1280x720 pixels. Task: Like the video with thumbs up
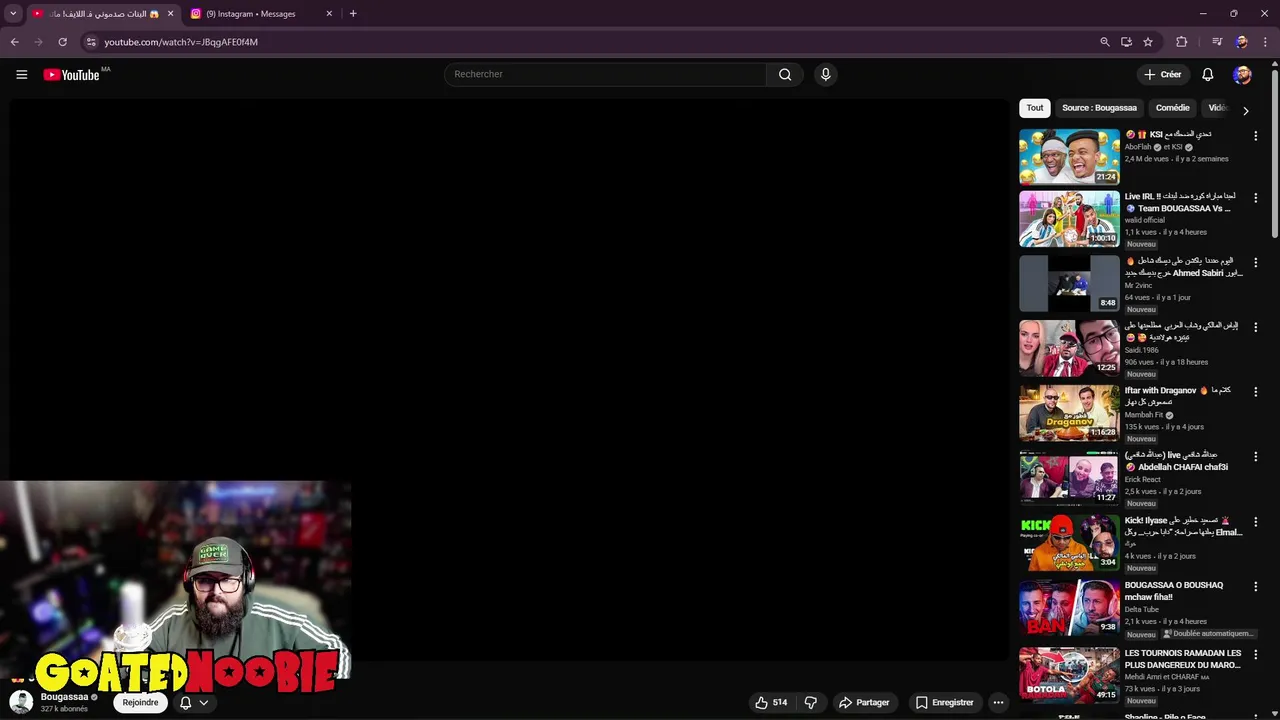pyautogui.click(x=771, y=702)
